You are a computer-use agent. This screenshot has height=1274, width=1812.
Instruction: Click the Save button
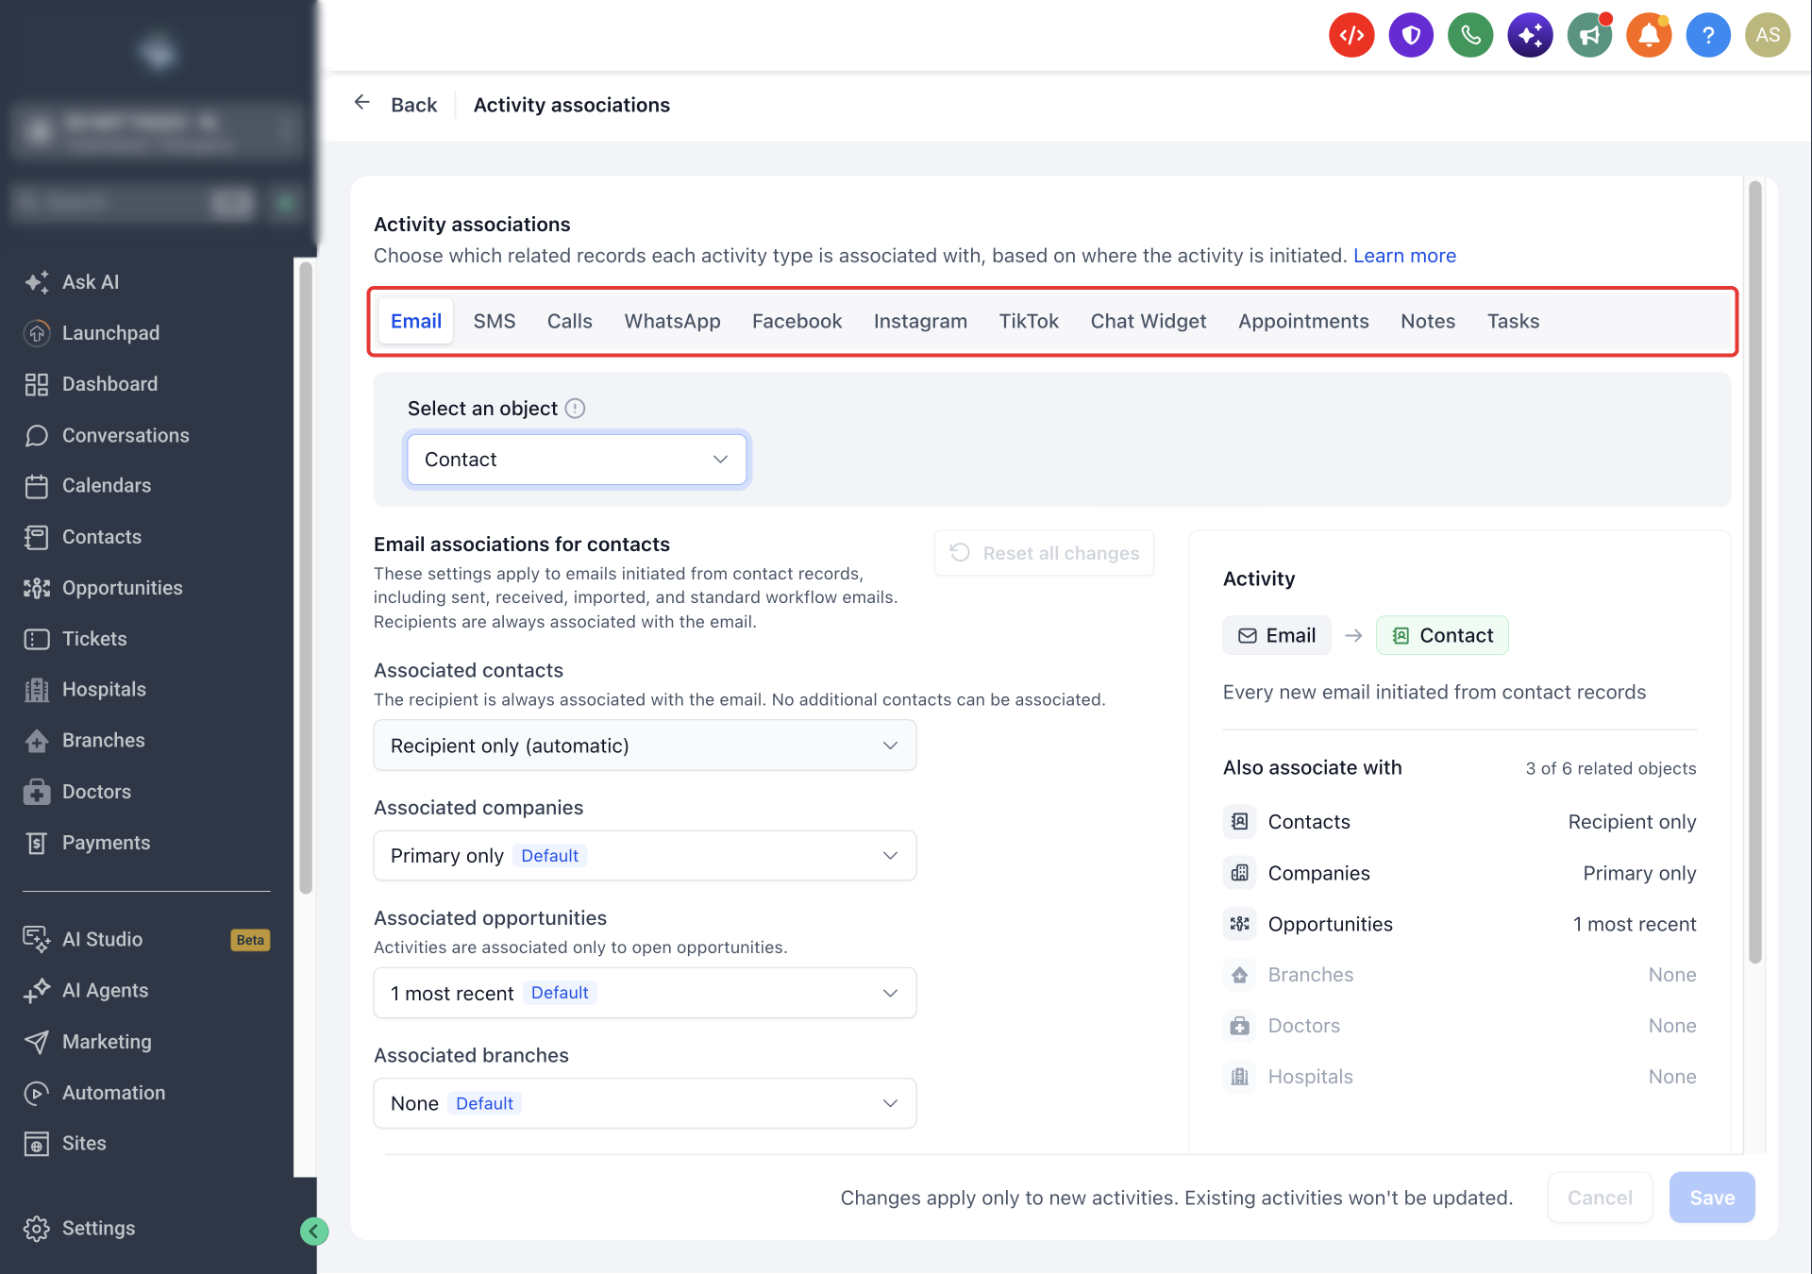[x=1712, y=1197]
